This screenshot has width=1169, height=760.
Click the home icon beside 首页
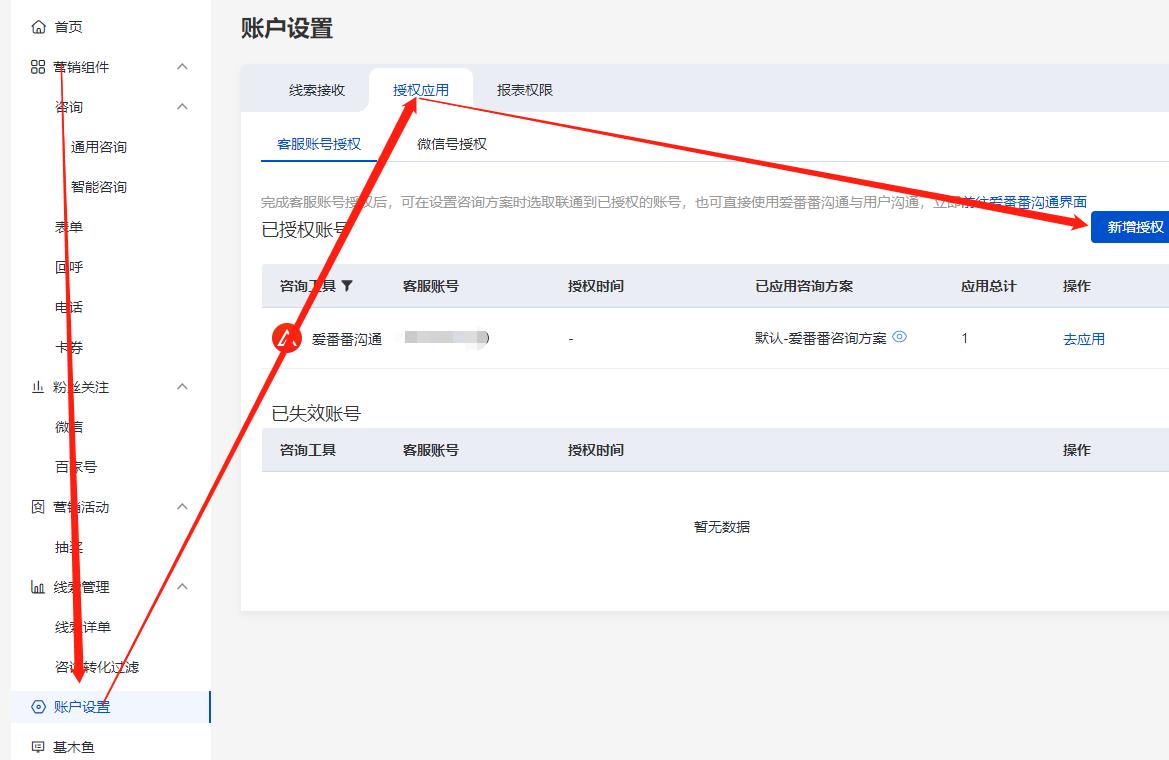point(38,27)
